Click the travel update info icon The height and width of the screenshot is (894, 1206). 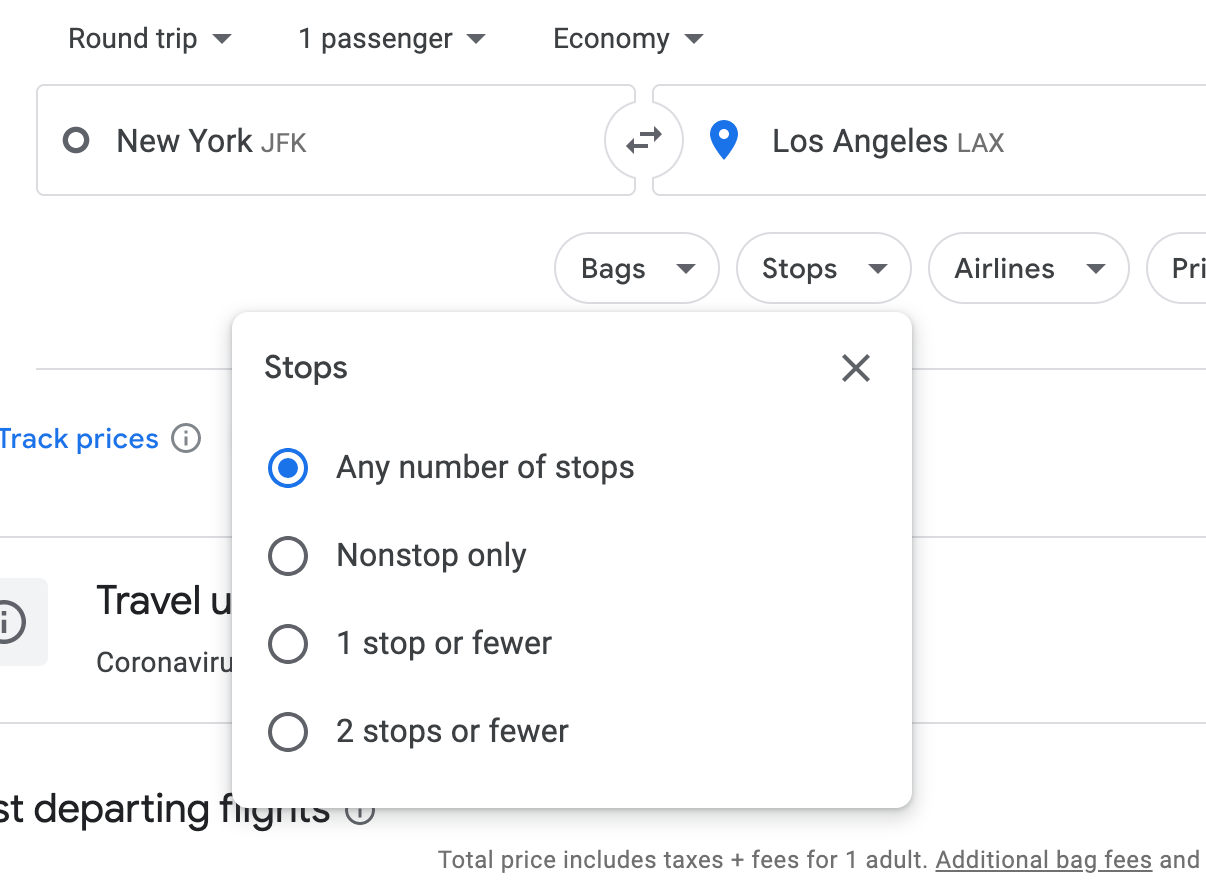coord(10,622)
